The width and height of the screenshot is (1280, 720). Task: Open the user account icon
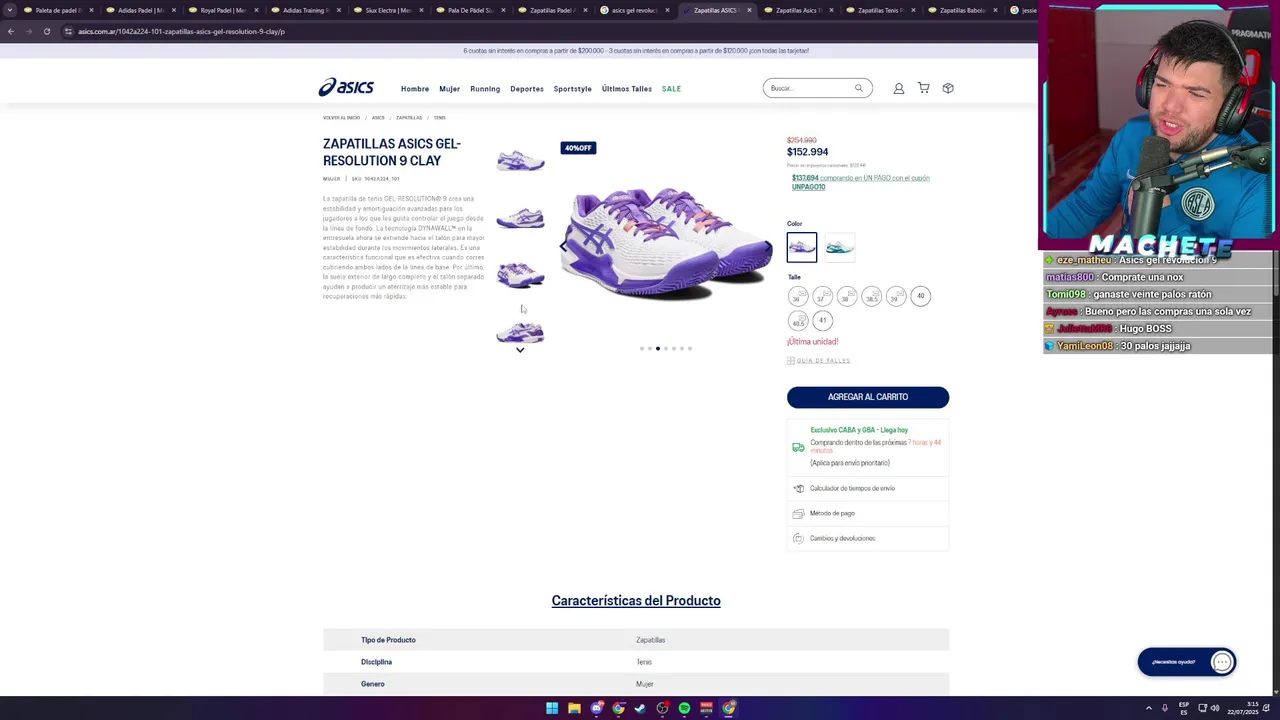coord(899,88)
